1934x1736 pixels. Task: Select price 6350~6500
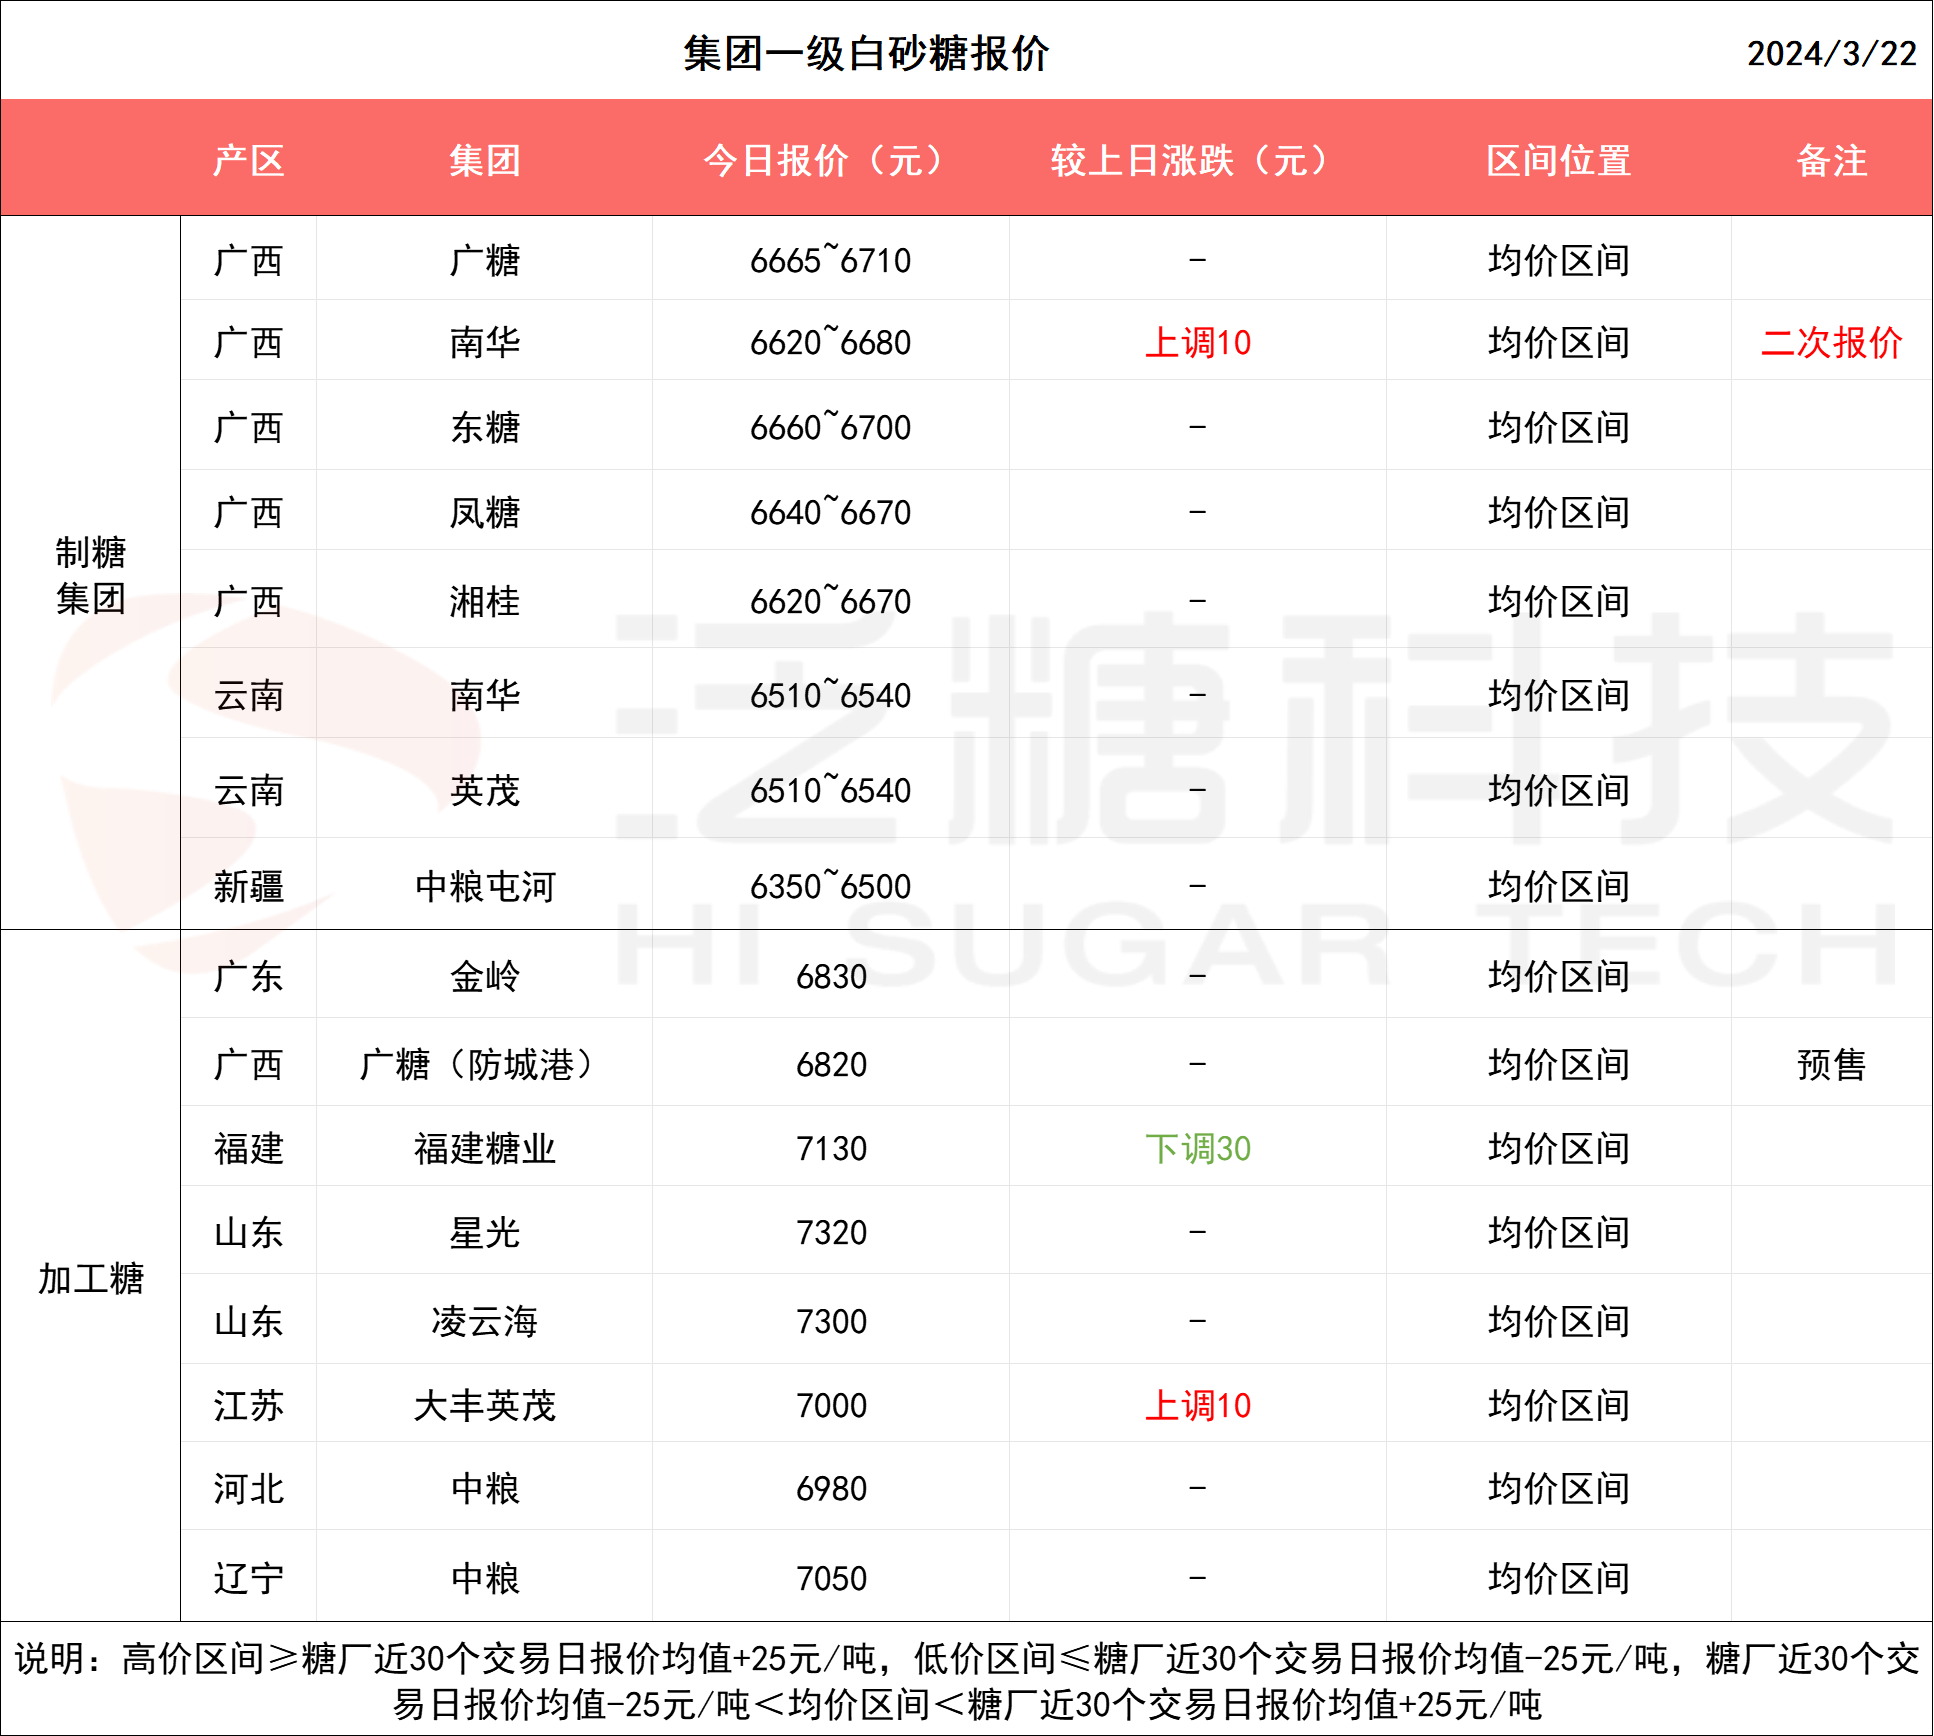(x=831, y=886)
